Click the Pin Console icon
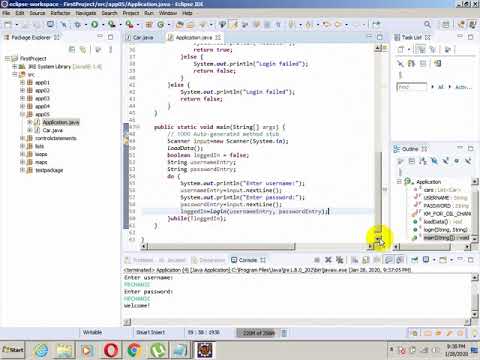 [x=414, y=260]
